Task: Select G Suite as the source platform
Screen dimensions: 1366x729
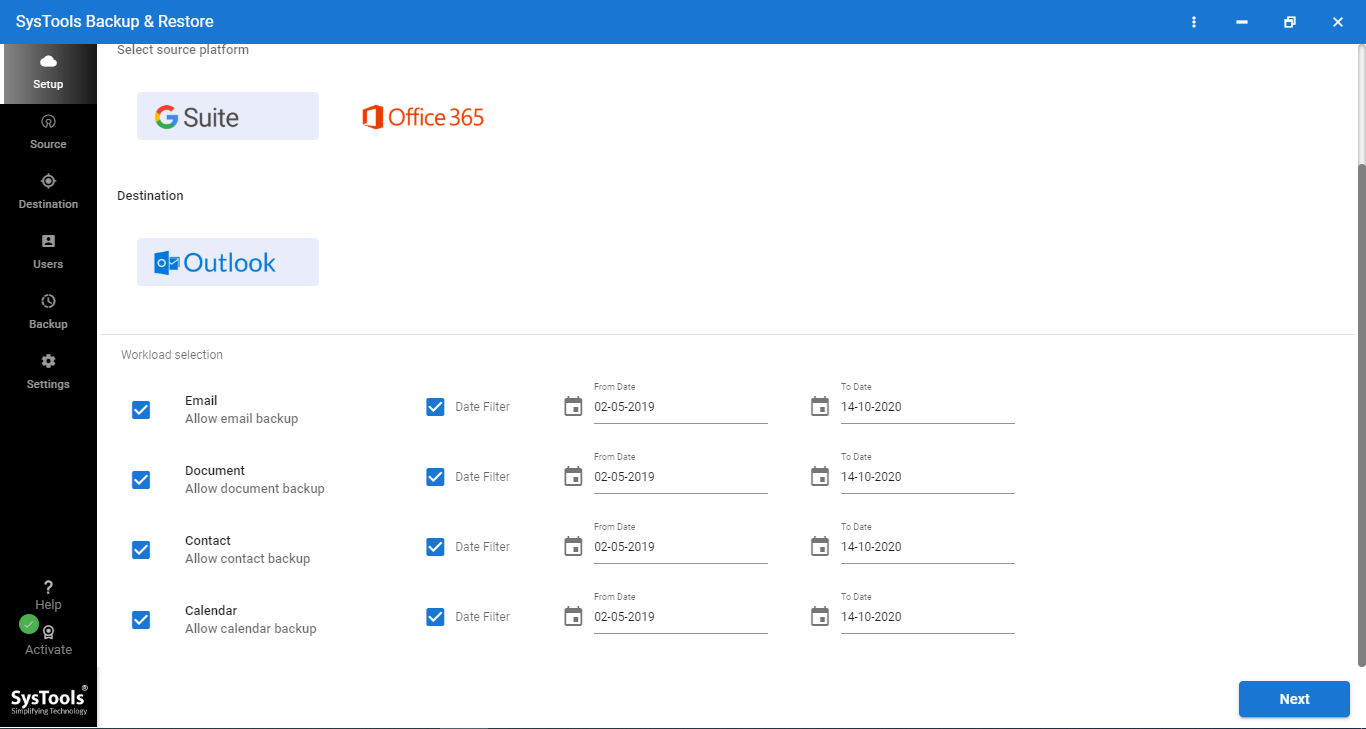Action: 227,115
